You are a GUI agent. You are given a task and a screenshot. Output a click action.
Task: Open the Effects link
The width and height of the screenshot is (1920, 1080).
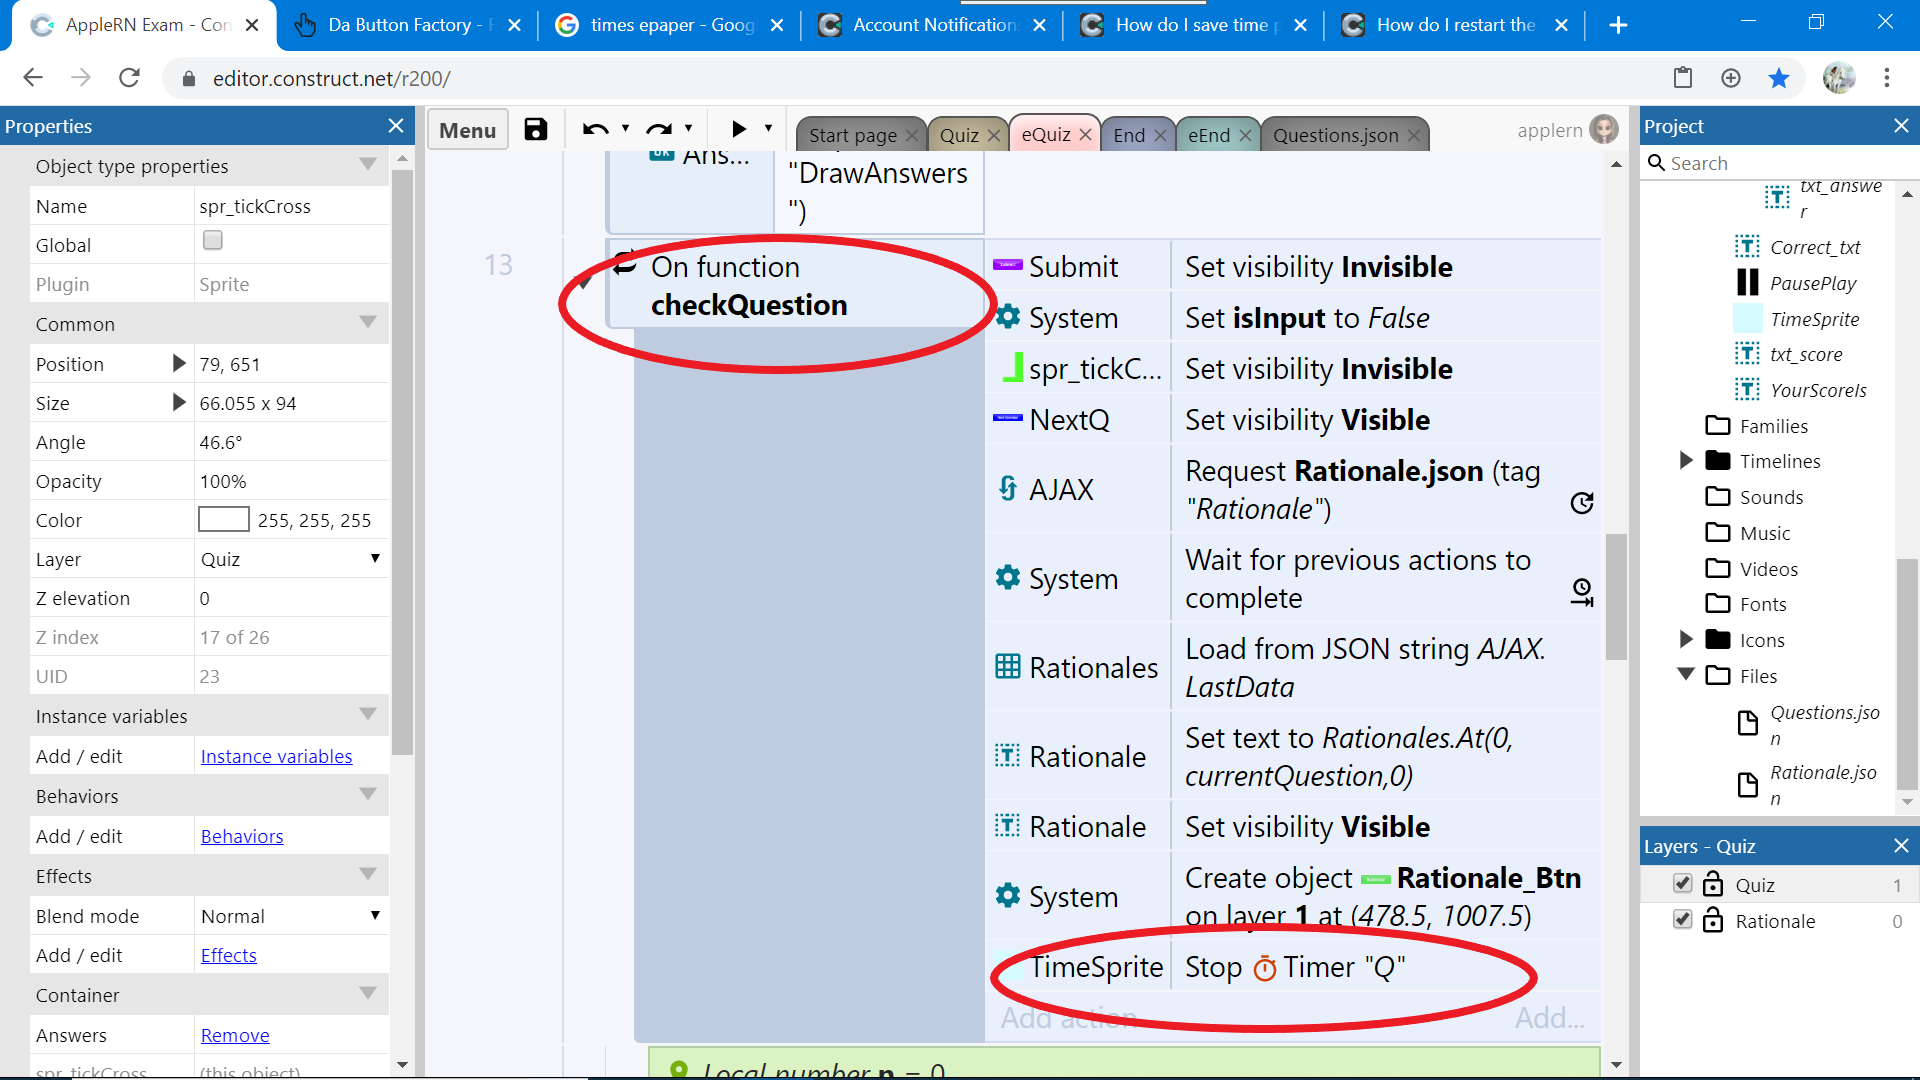[x=228, y=956]
